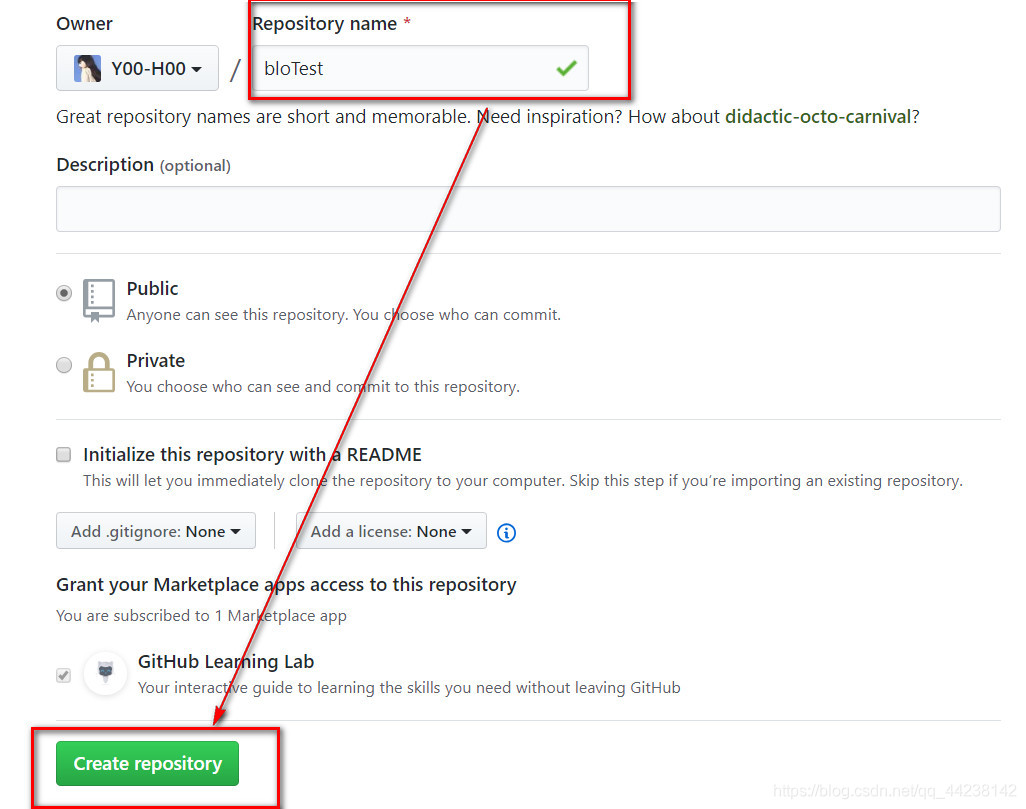Select the Public radio button
Screen dimensions: 1026x809
(63, 293)
